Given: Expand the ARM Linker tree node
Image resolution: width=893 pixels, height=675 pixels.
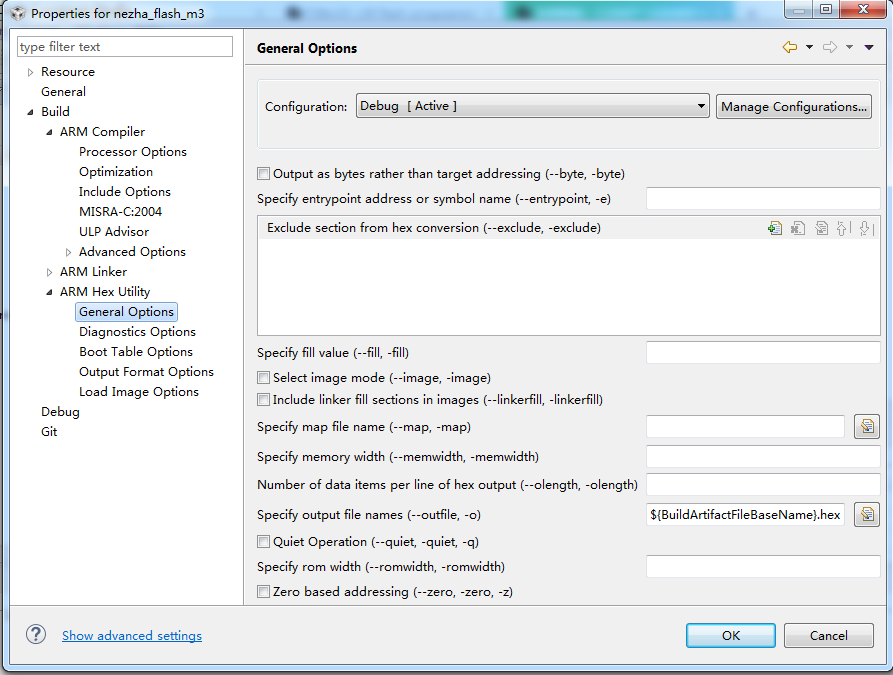Looking at the screenshot, I should [x=50, y=272].
